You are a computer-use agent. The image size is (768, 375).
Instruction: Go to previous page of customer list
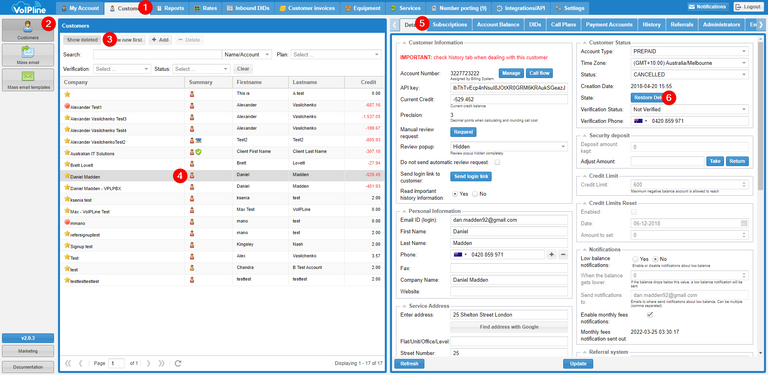point(81,363)
